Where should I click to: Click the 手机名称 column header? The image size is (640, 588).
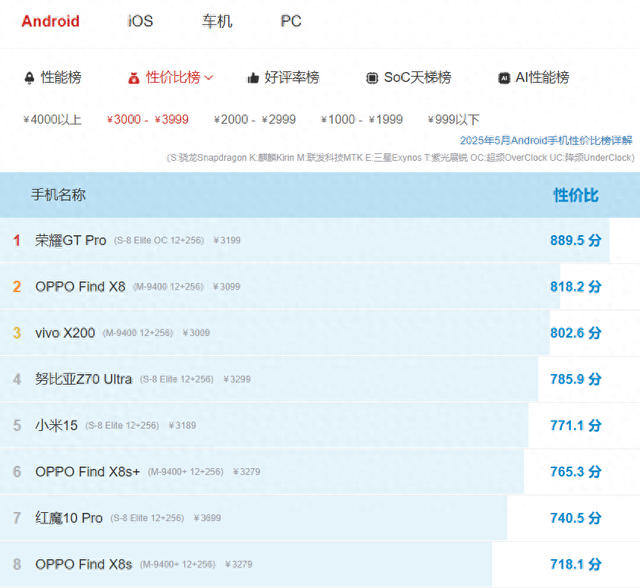point(58,195)
